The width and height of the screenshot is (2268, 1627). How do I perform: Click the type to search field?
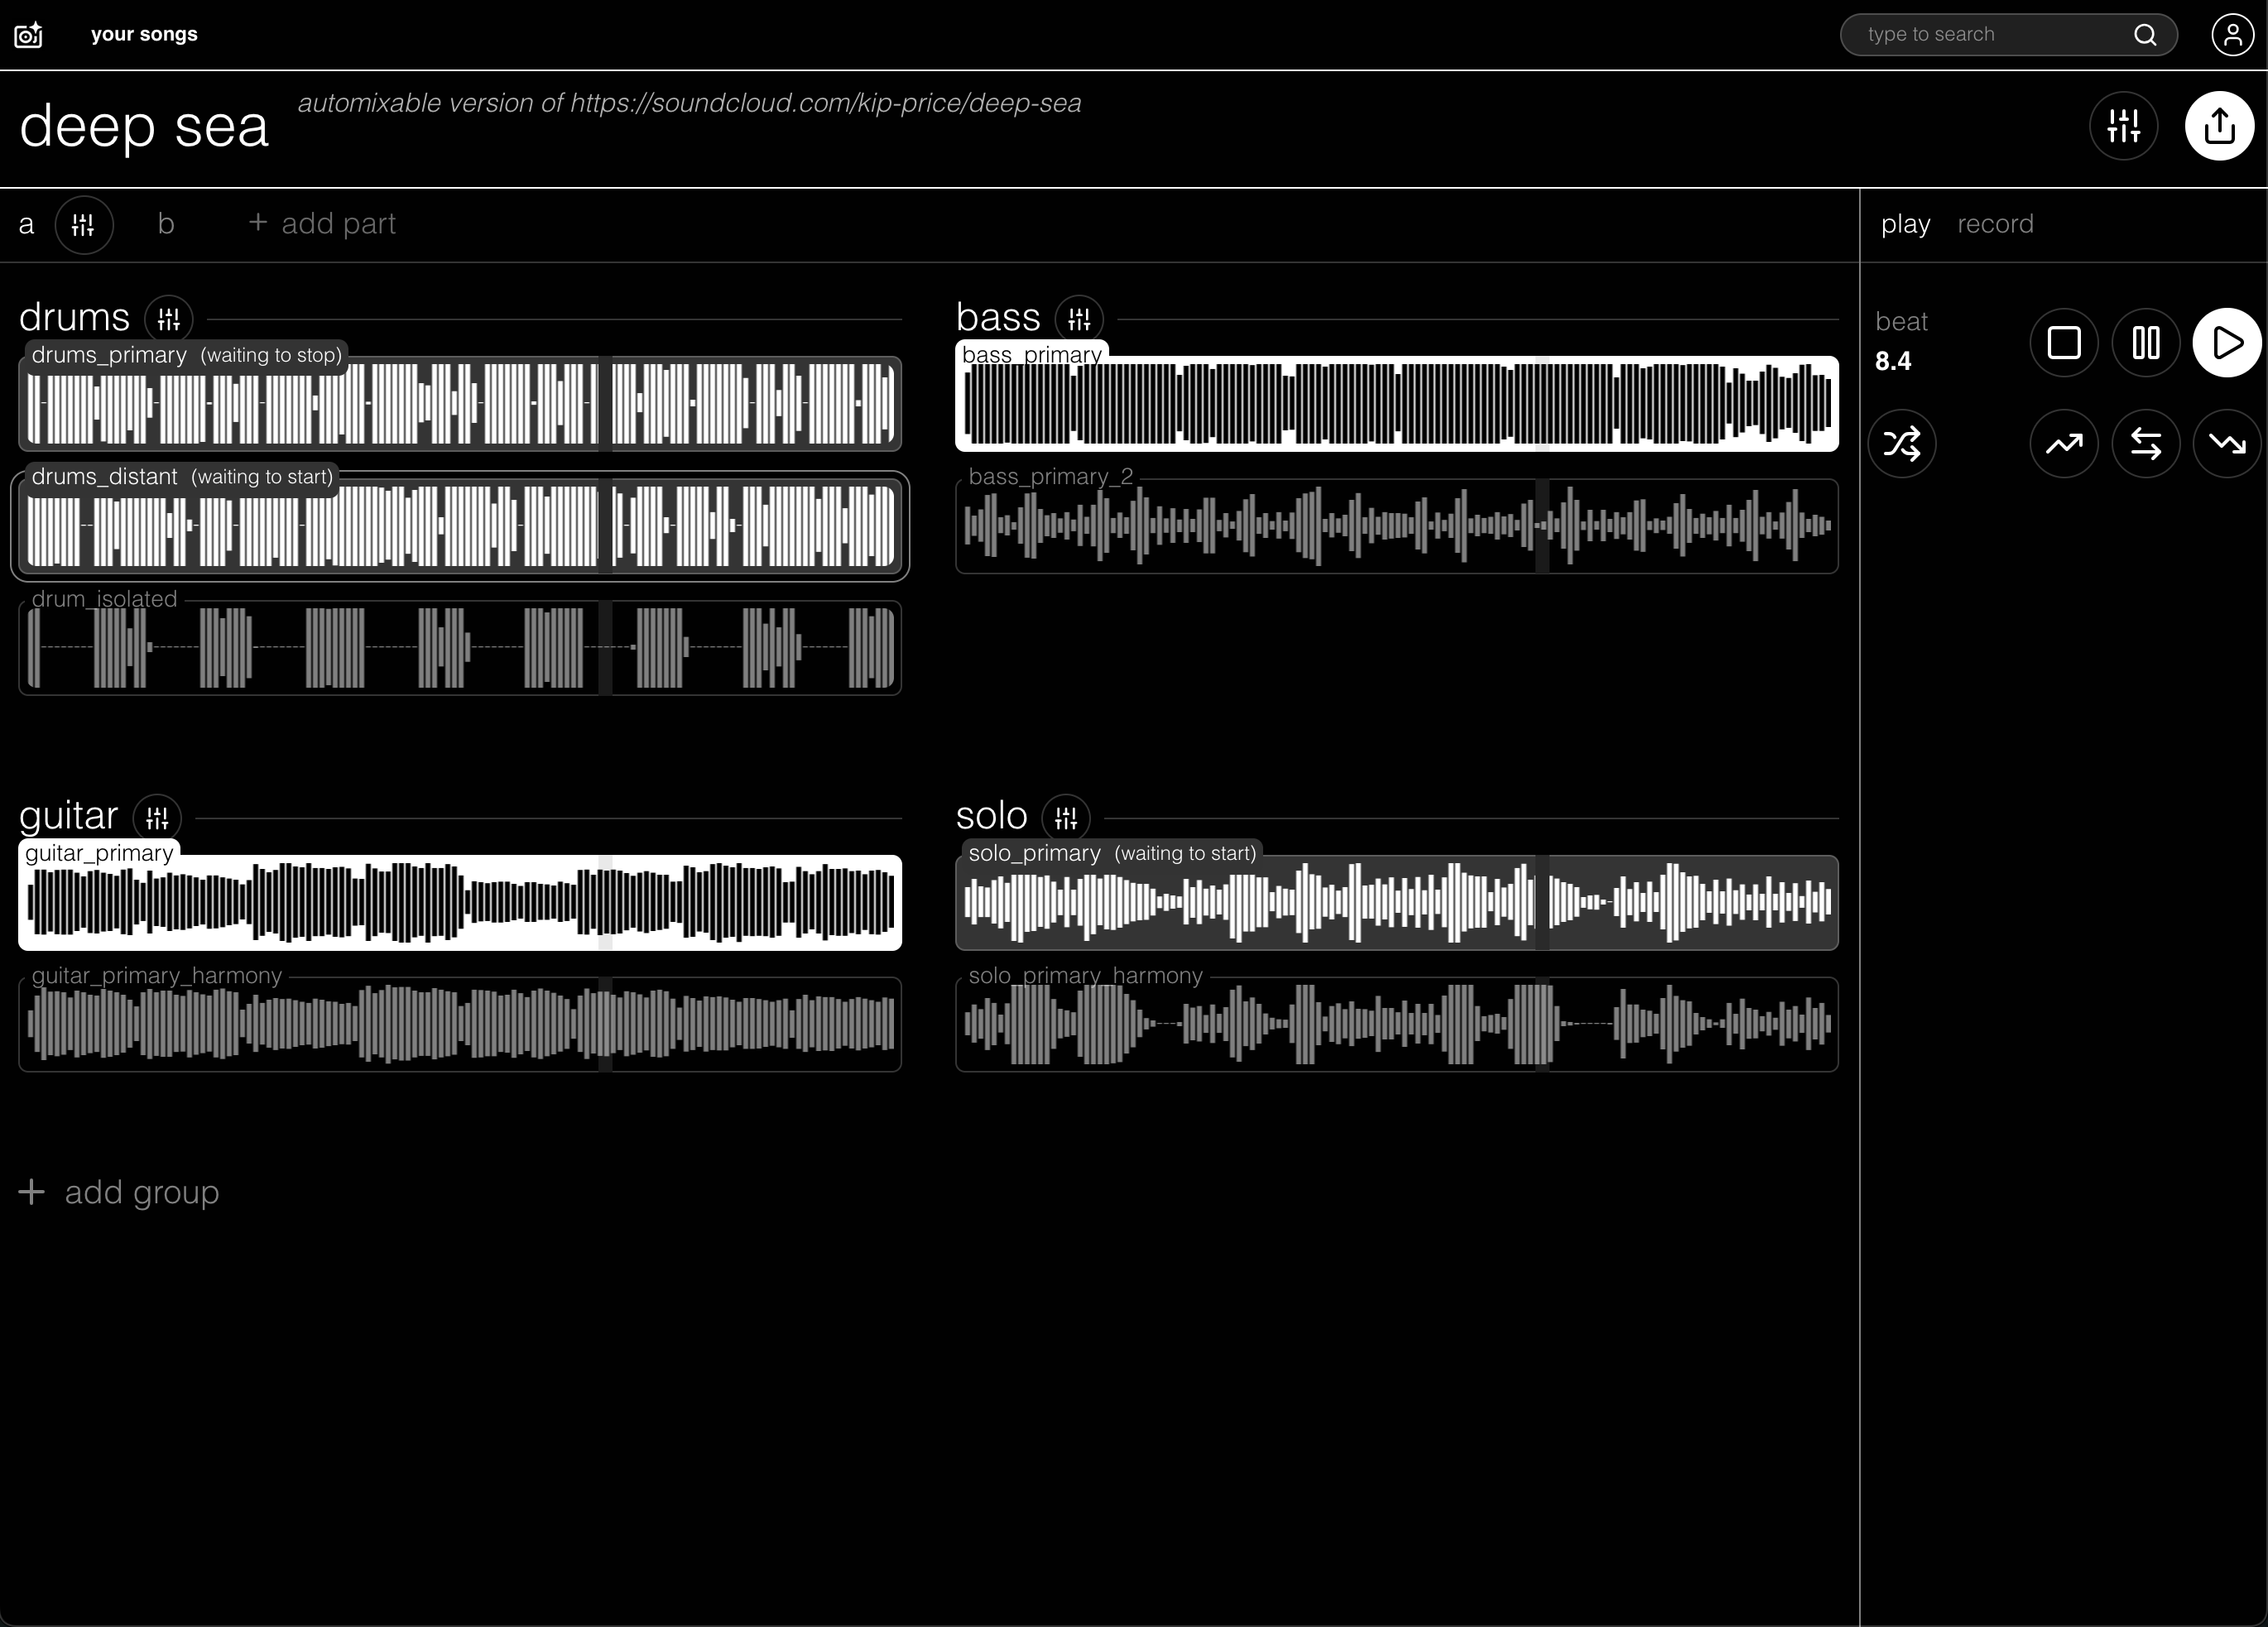[1990, 35]
